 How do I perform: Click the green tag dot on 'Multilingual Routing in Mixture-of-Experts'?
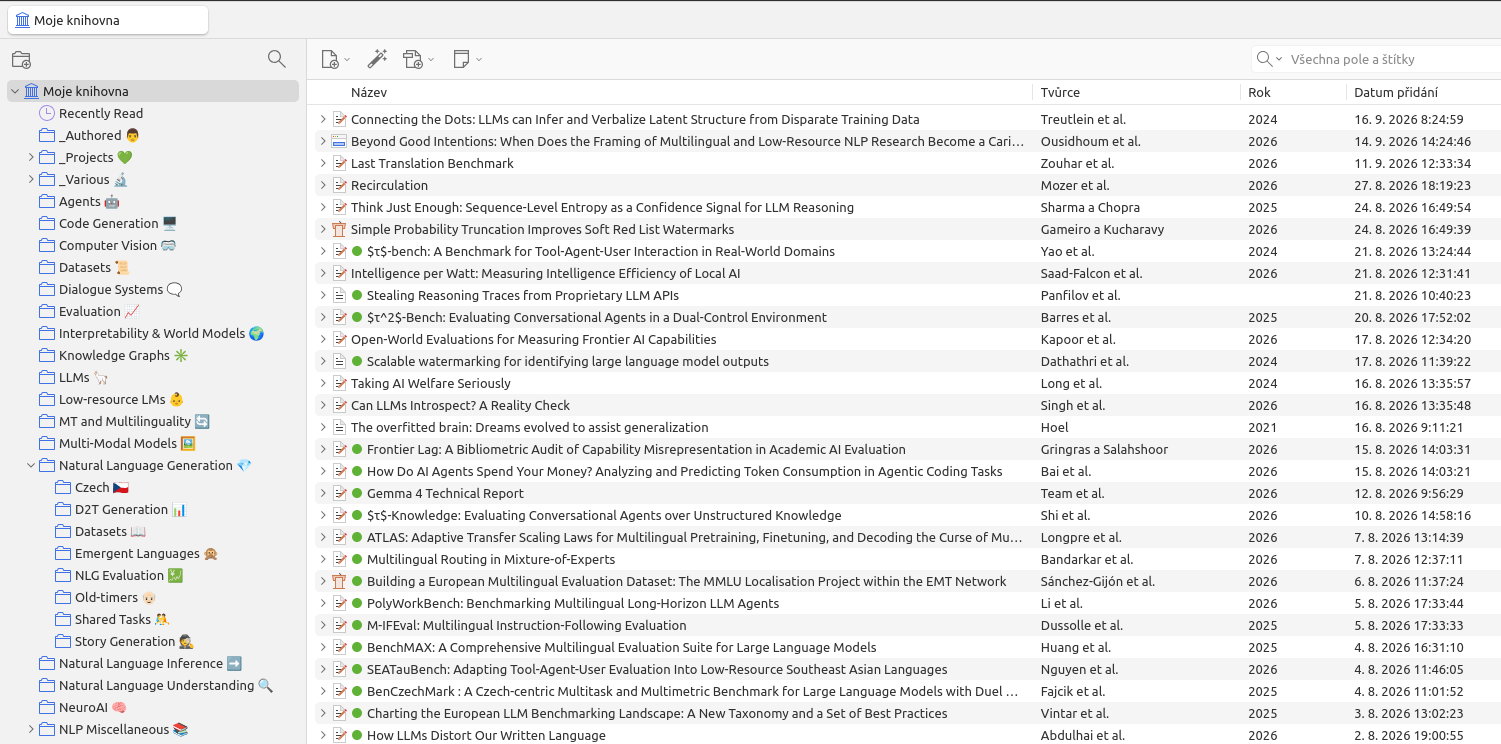point(356,559)
